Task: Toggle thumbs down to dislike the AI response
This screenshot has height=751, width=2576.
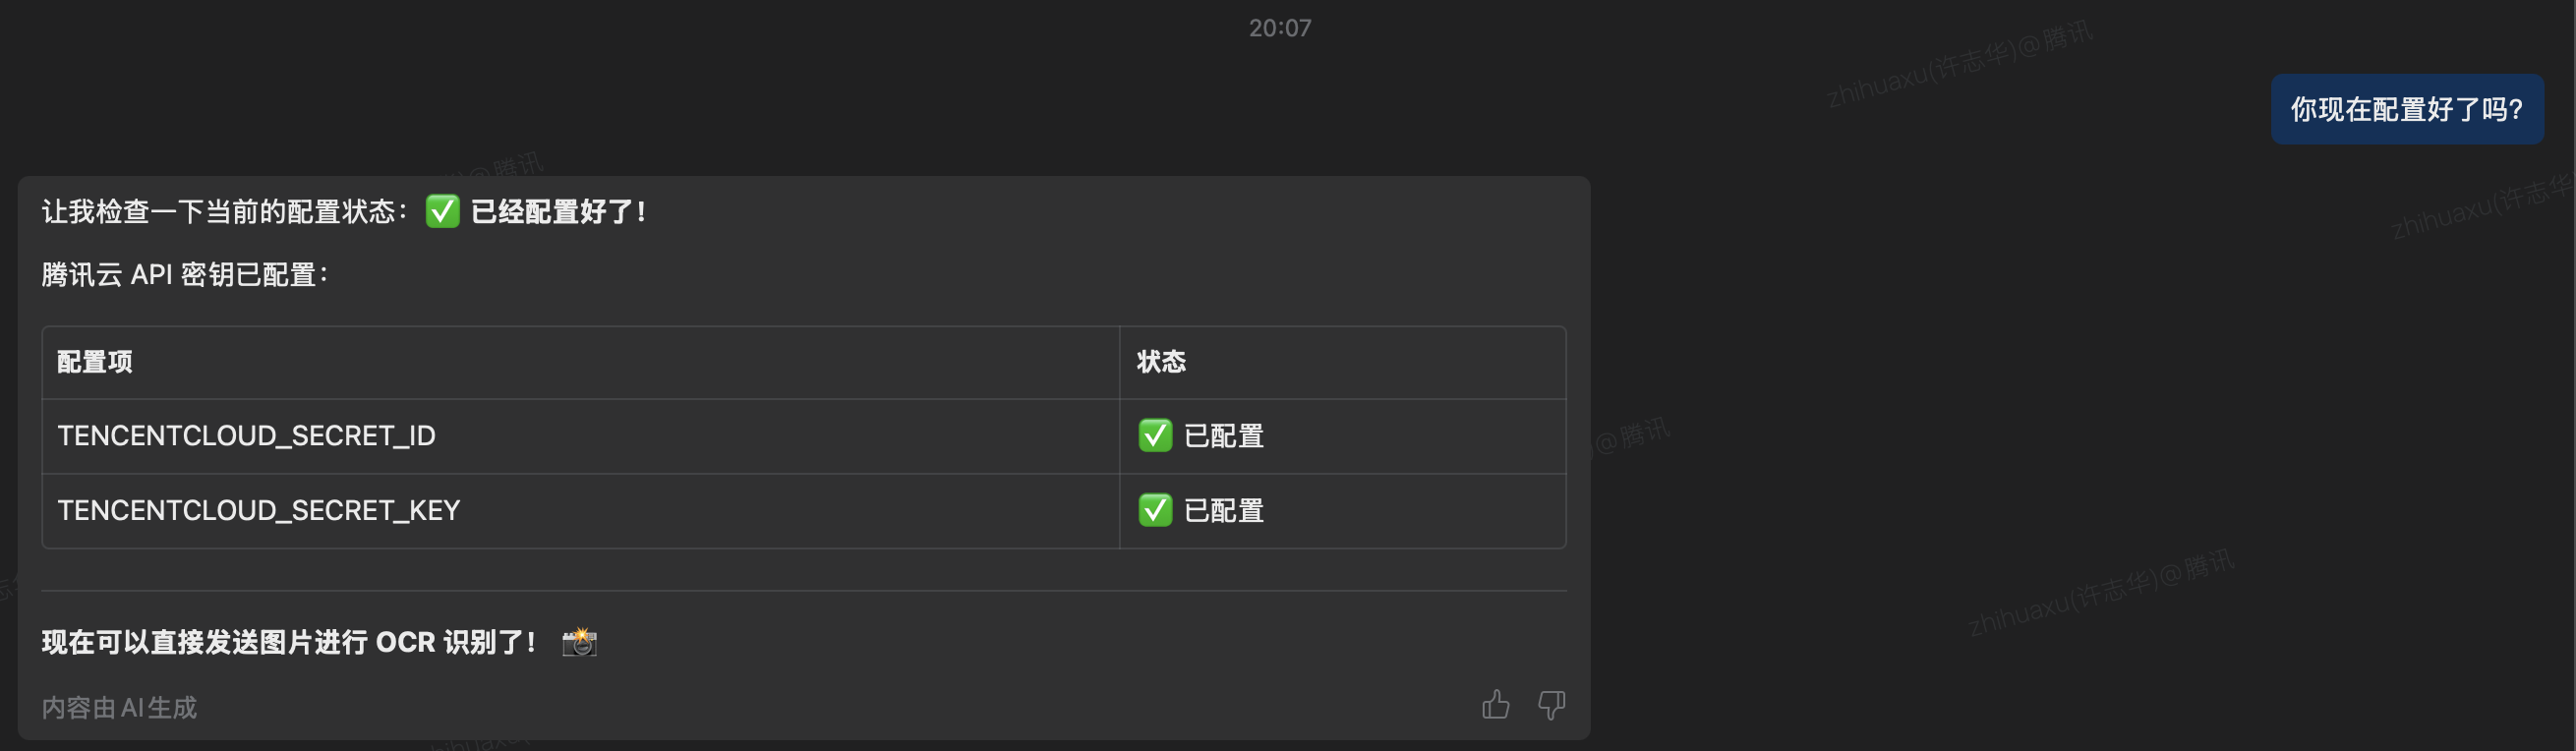Action: click(1551, 705)
